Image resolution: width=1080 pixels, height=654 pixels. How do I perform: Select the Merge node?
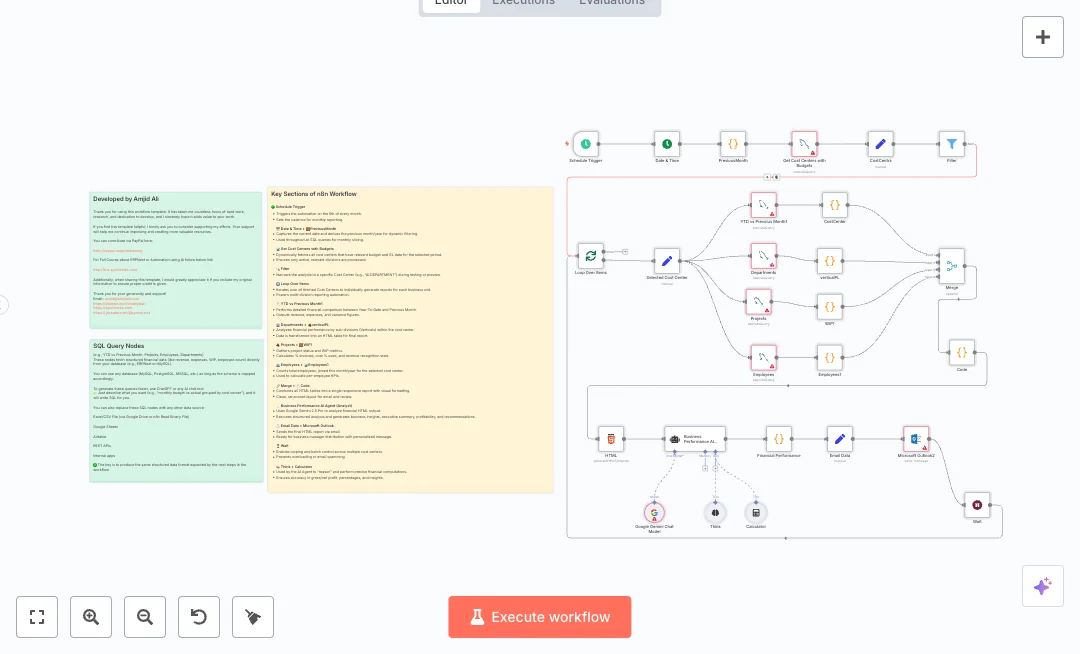coord(951,266)
